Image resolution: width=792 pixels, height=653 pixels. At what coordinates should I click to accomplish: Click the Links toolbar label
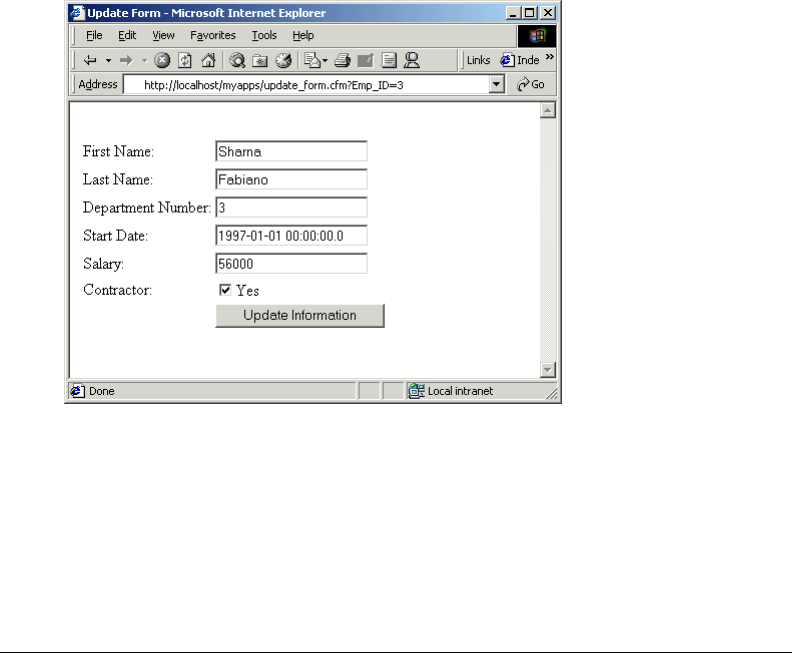coord(478,60)
